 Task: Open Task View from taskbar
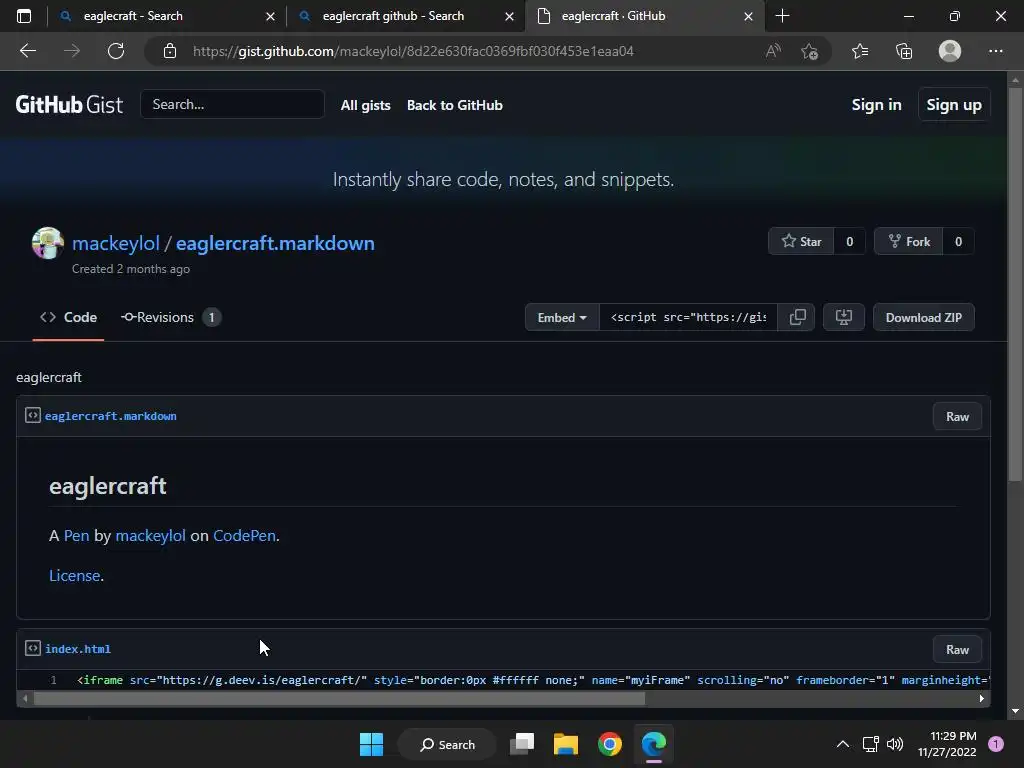[522, 744]
